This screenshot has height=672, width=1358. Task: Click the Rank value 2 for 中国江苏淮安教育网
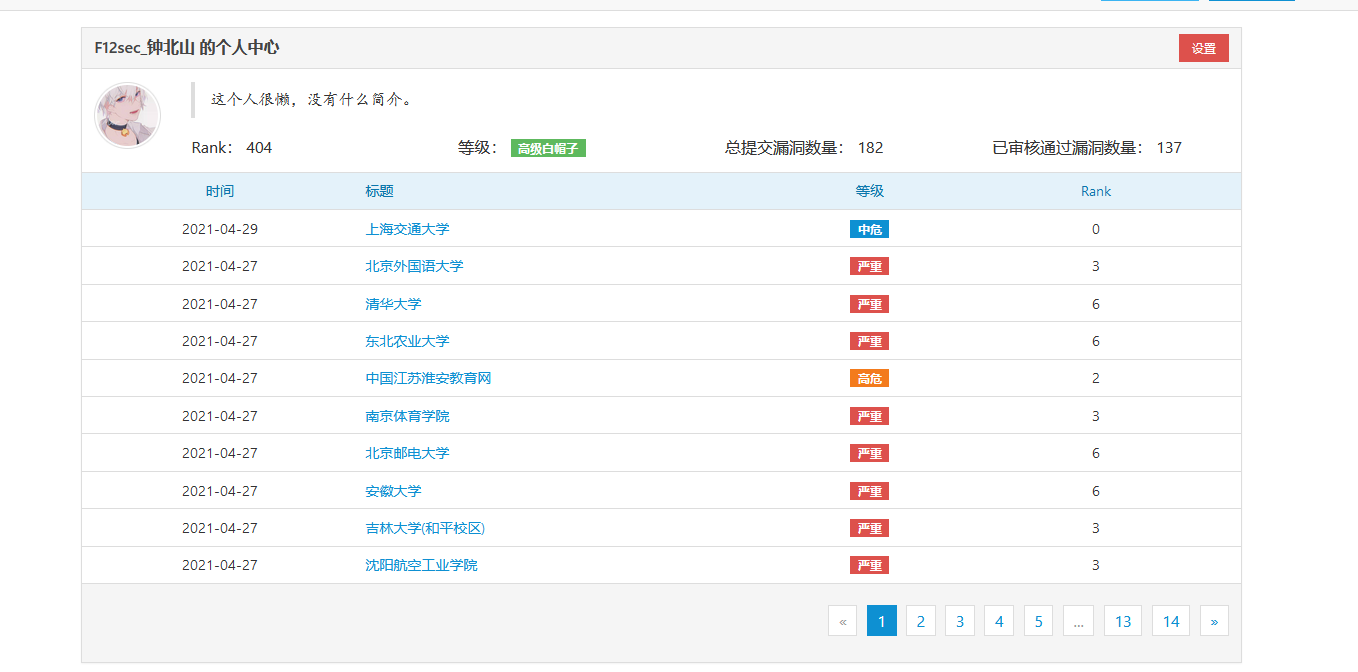click(x=1096, y=378)
